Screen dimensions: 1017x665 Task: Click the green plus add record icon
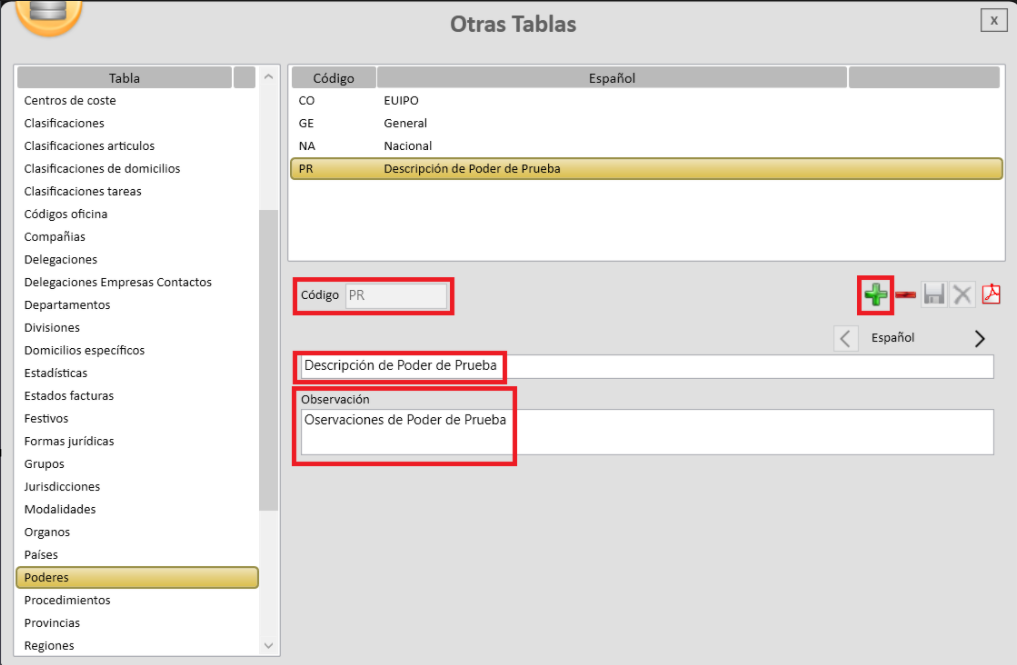(876, 295)
